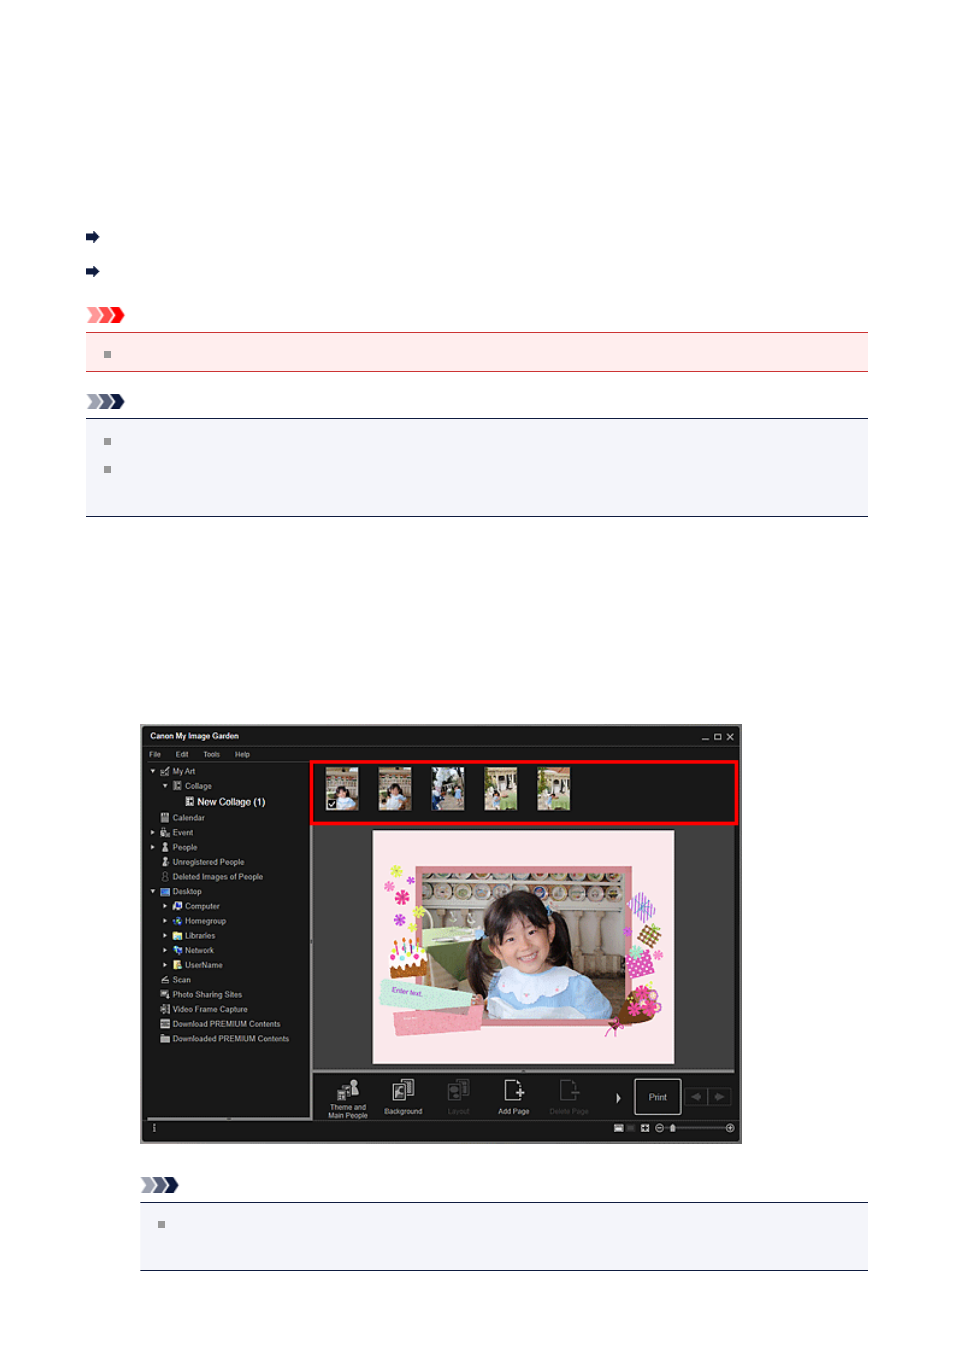Click the Network icon
954x1350 pixels.
tap(177, 950)
